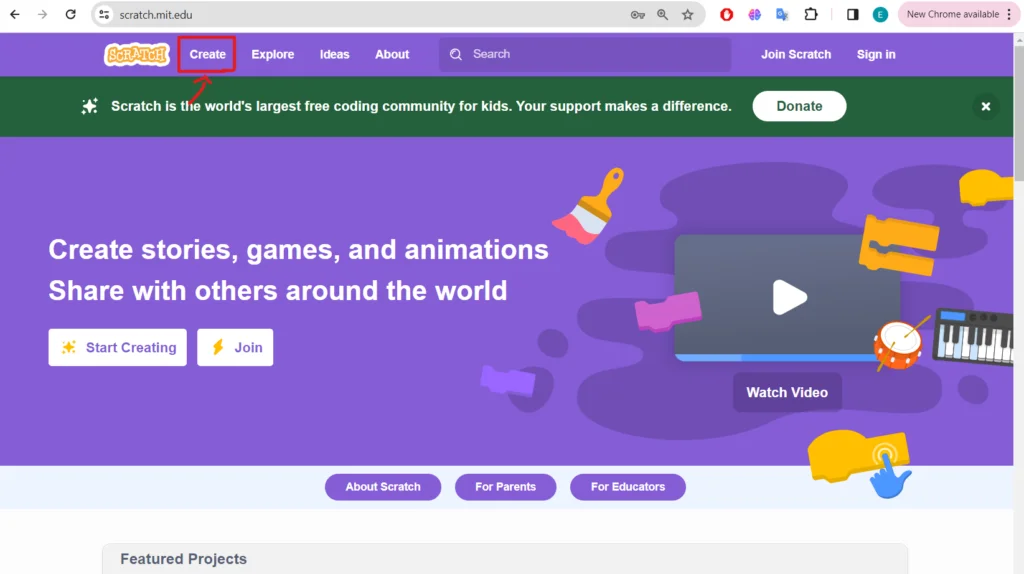Toggle the browser side panel
This screenshot has height=574, width=1024.
(x=852, y=14)
